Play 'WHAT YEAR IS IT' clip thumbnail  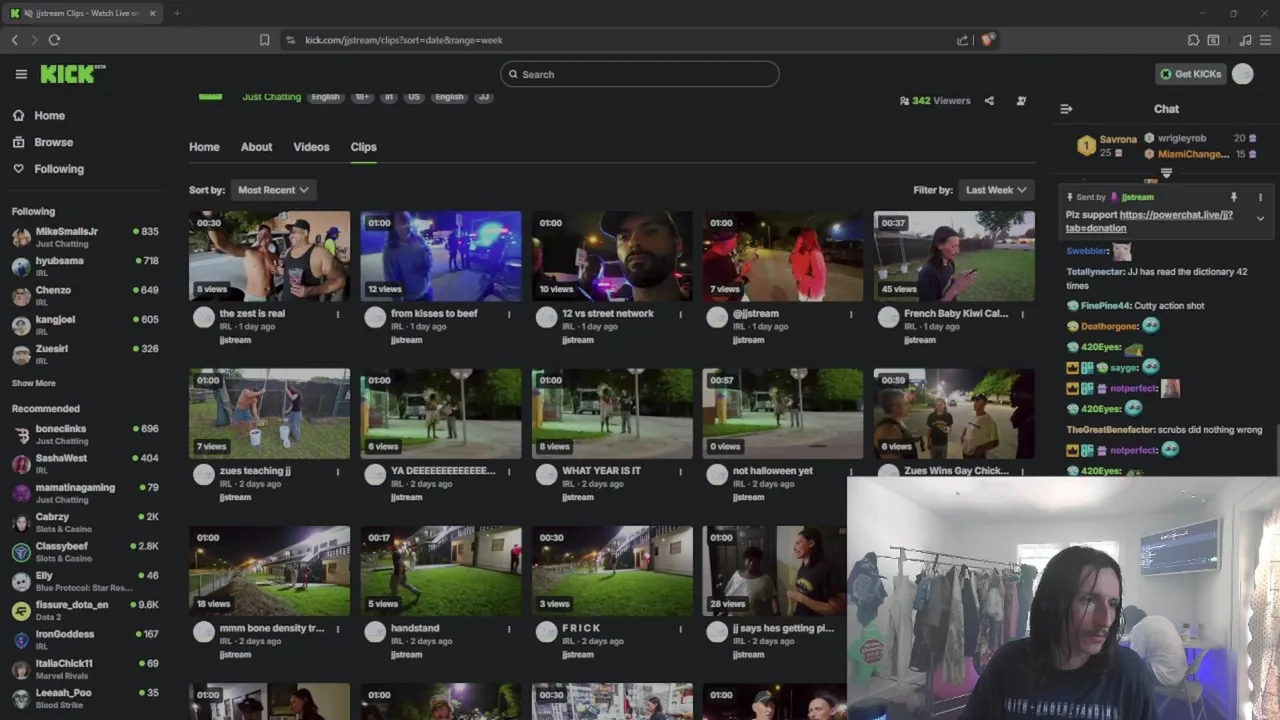coord(612,413)
